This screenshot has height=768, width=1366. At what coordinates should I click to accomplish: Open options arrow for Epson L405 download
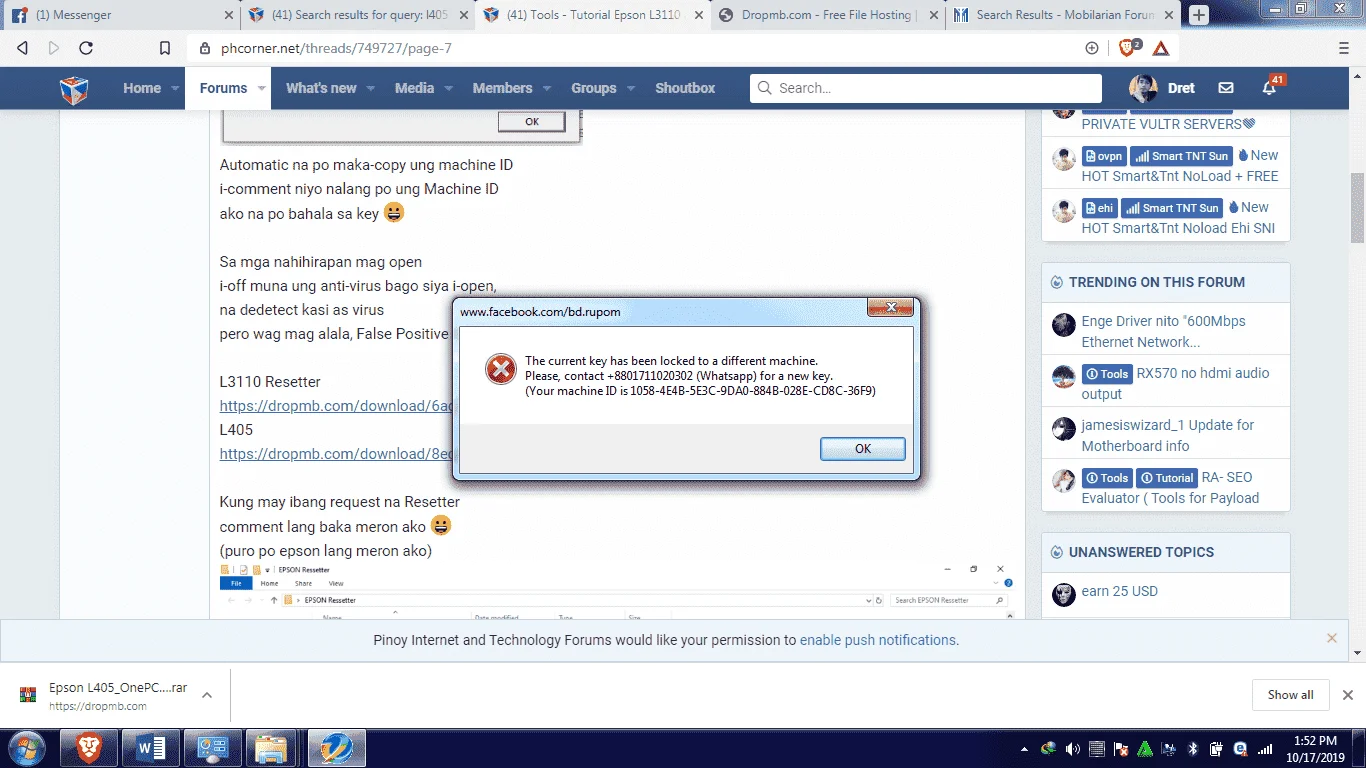(x=207, y=695)
